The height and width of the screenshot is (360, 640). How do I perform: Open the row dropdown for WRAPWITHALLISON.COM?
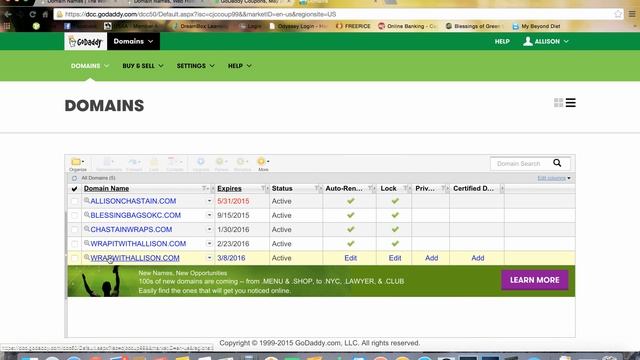209,258
